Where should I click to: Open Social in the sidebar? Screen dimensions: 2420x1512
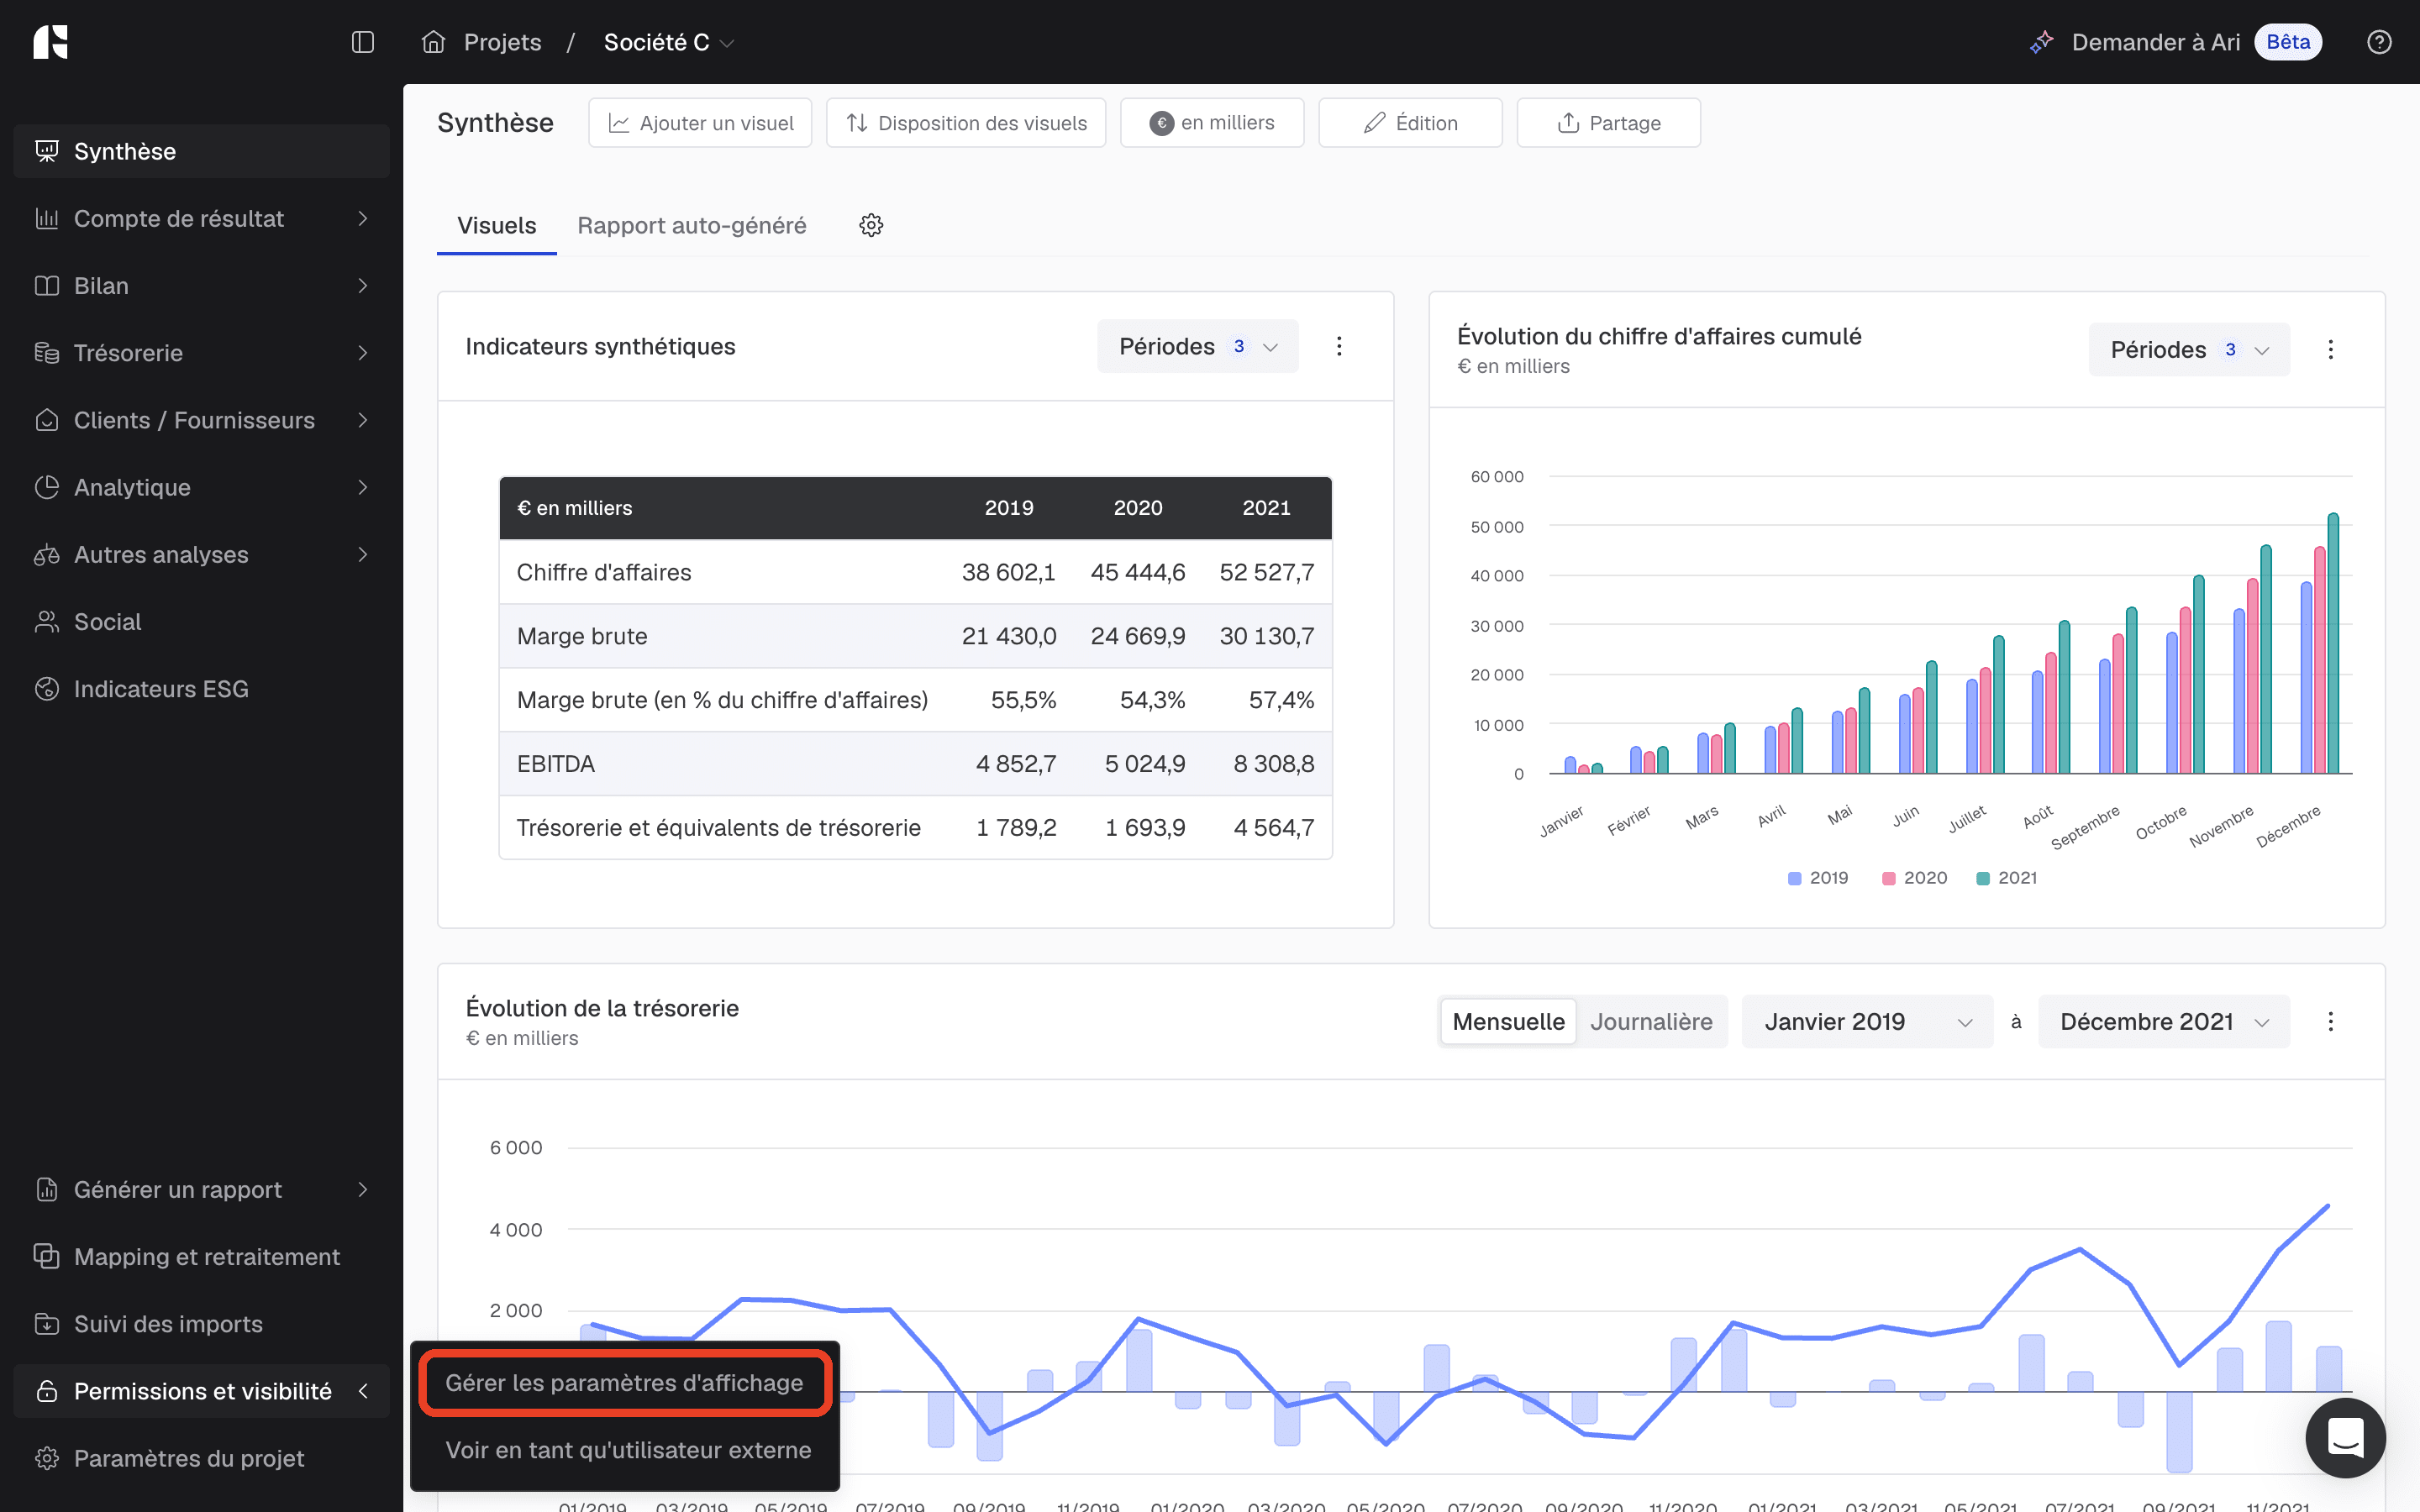(202, 622)
